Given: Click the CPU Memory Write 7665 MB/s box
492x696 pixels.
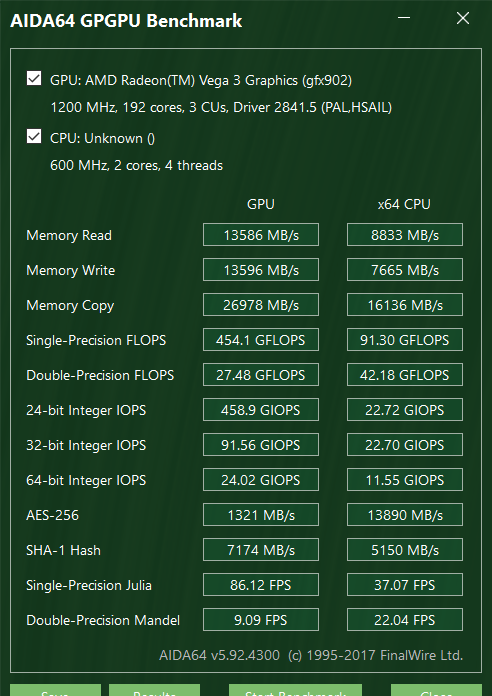Looking at the screenshot, I should coord(405,270).
